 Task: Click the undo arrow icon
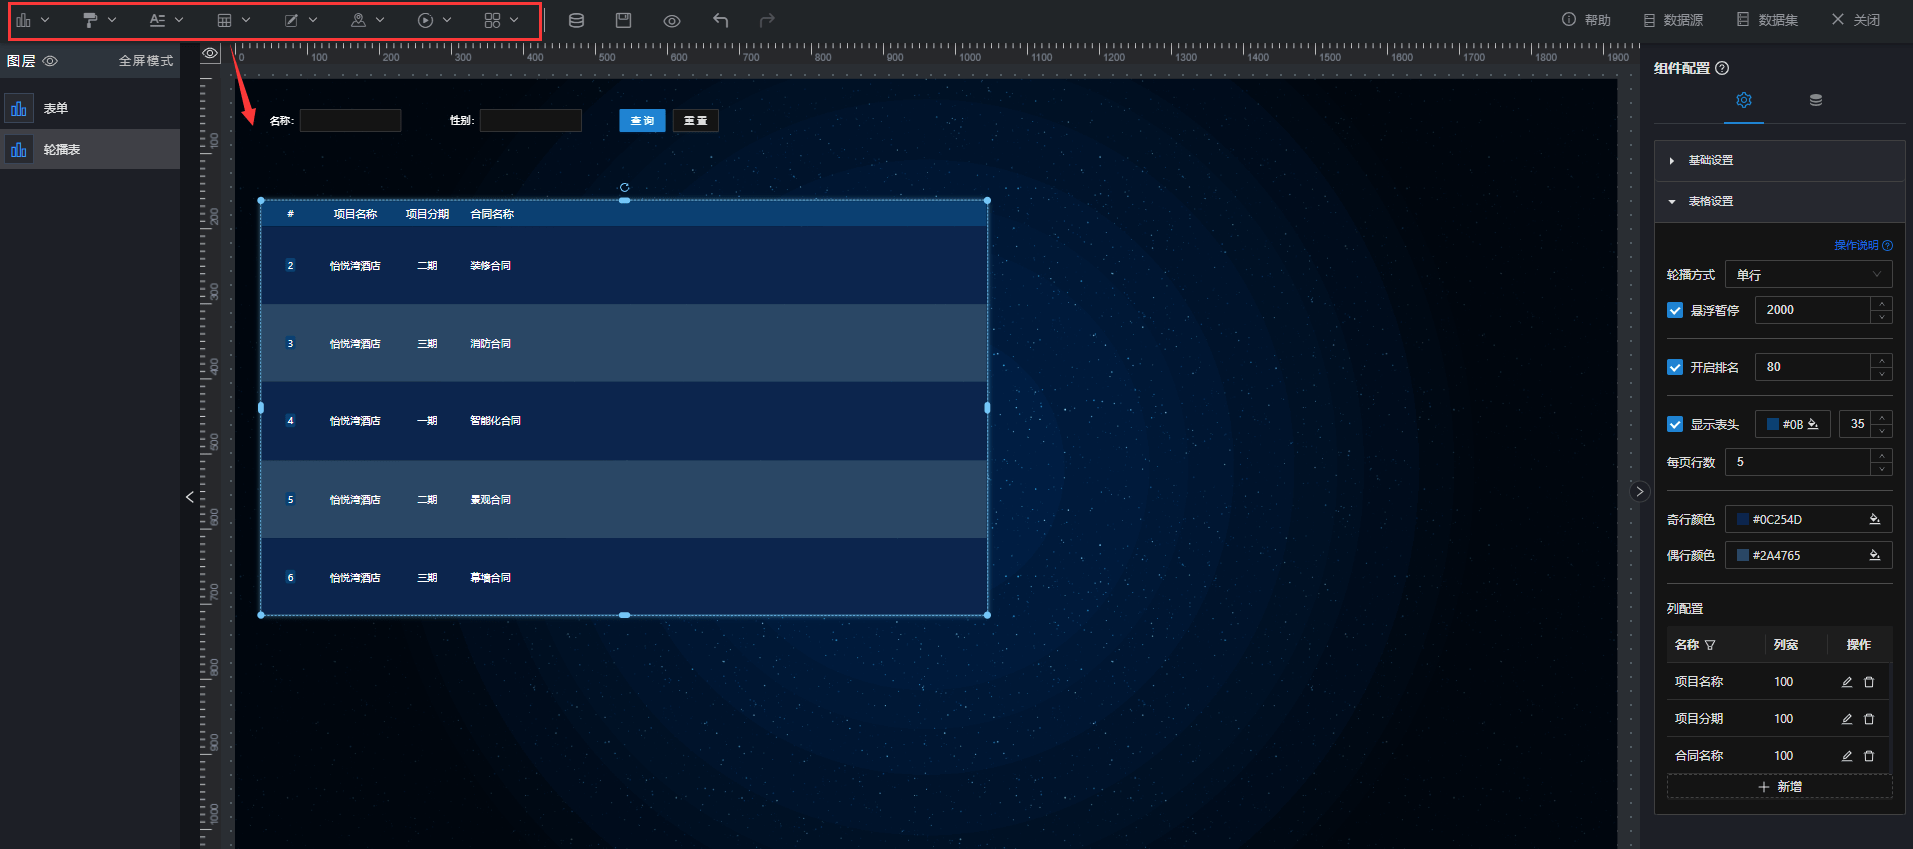tap(720, 20)
